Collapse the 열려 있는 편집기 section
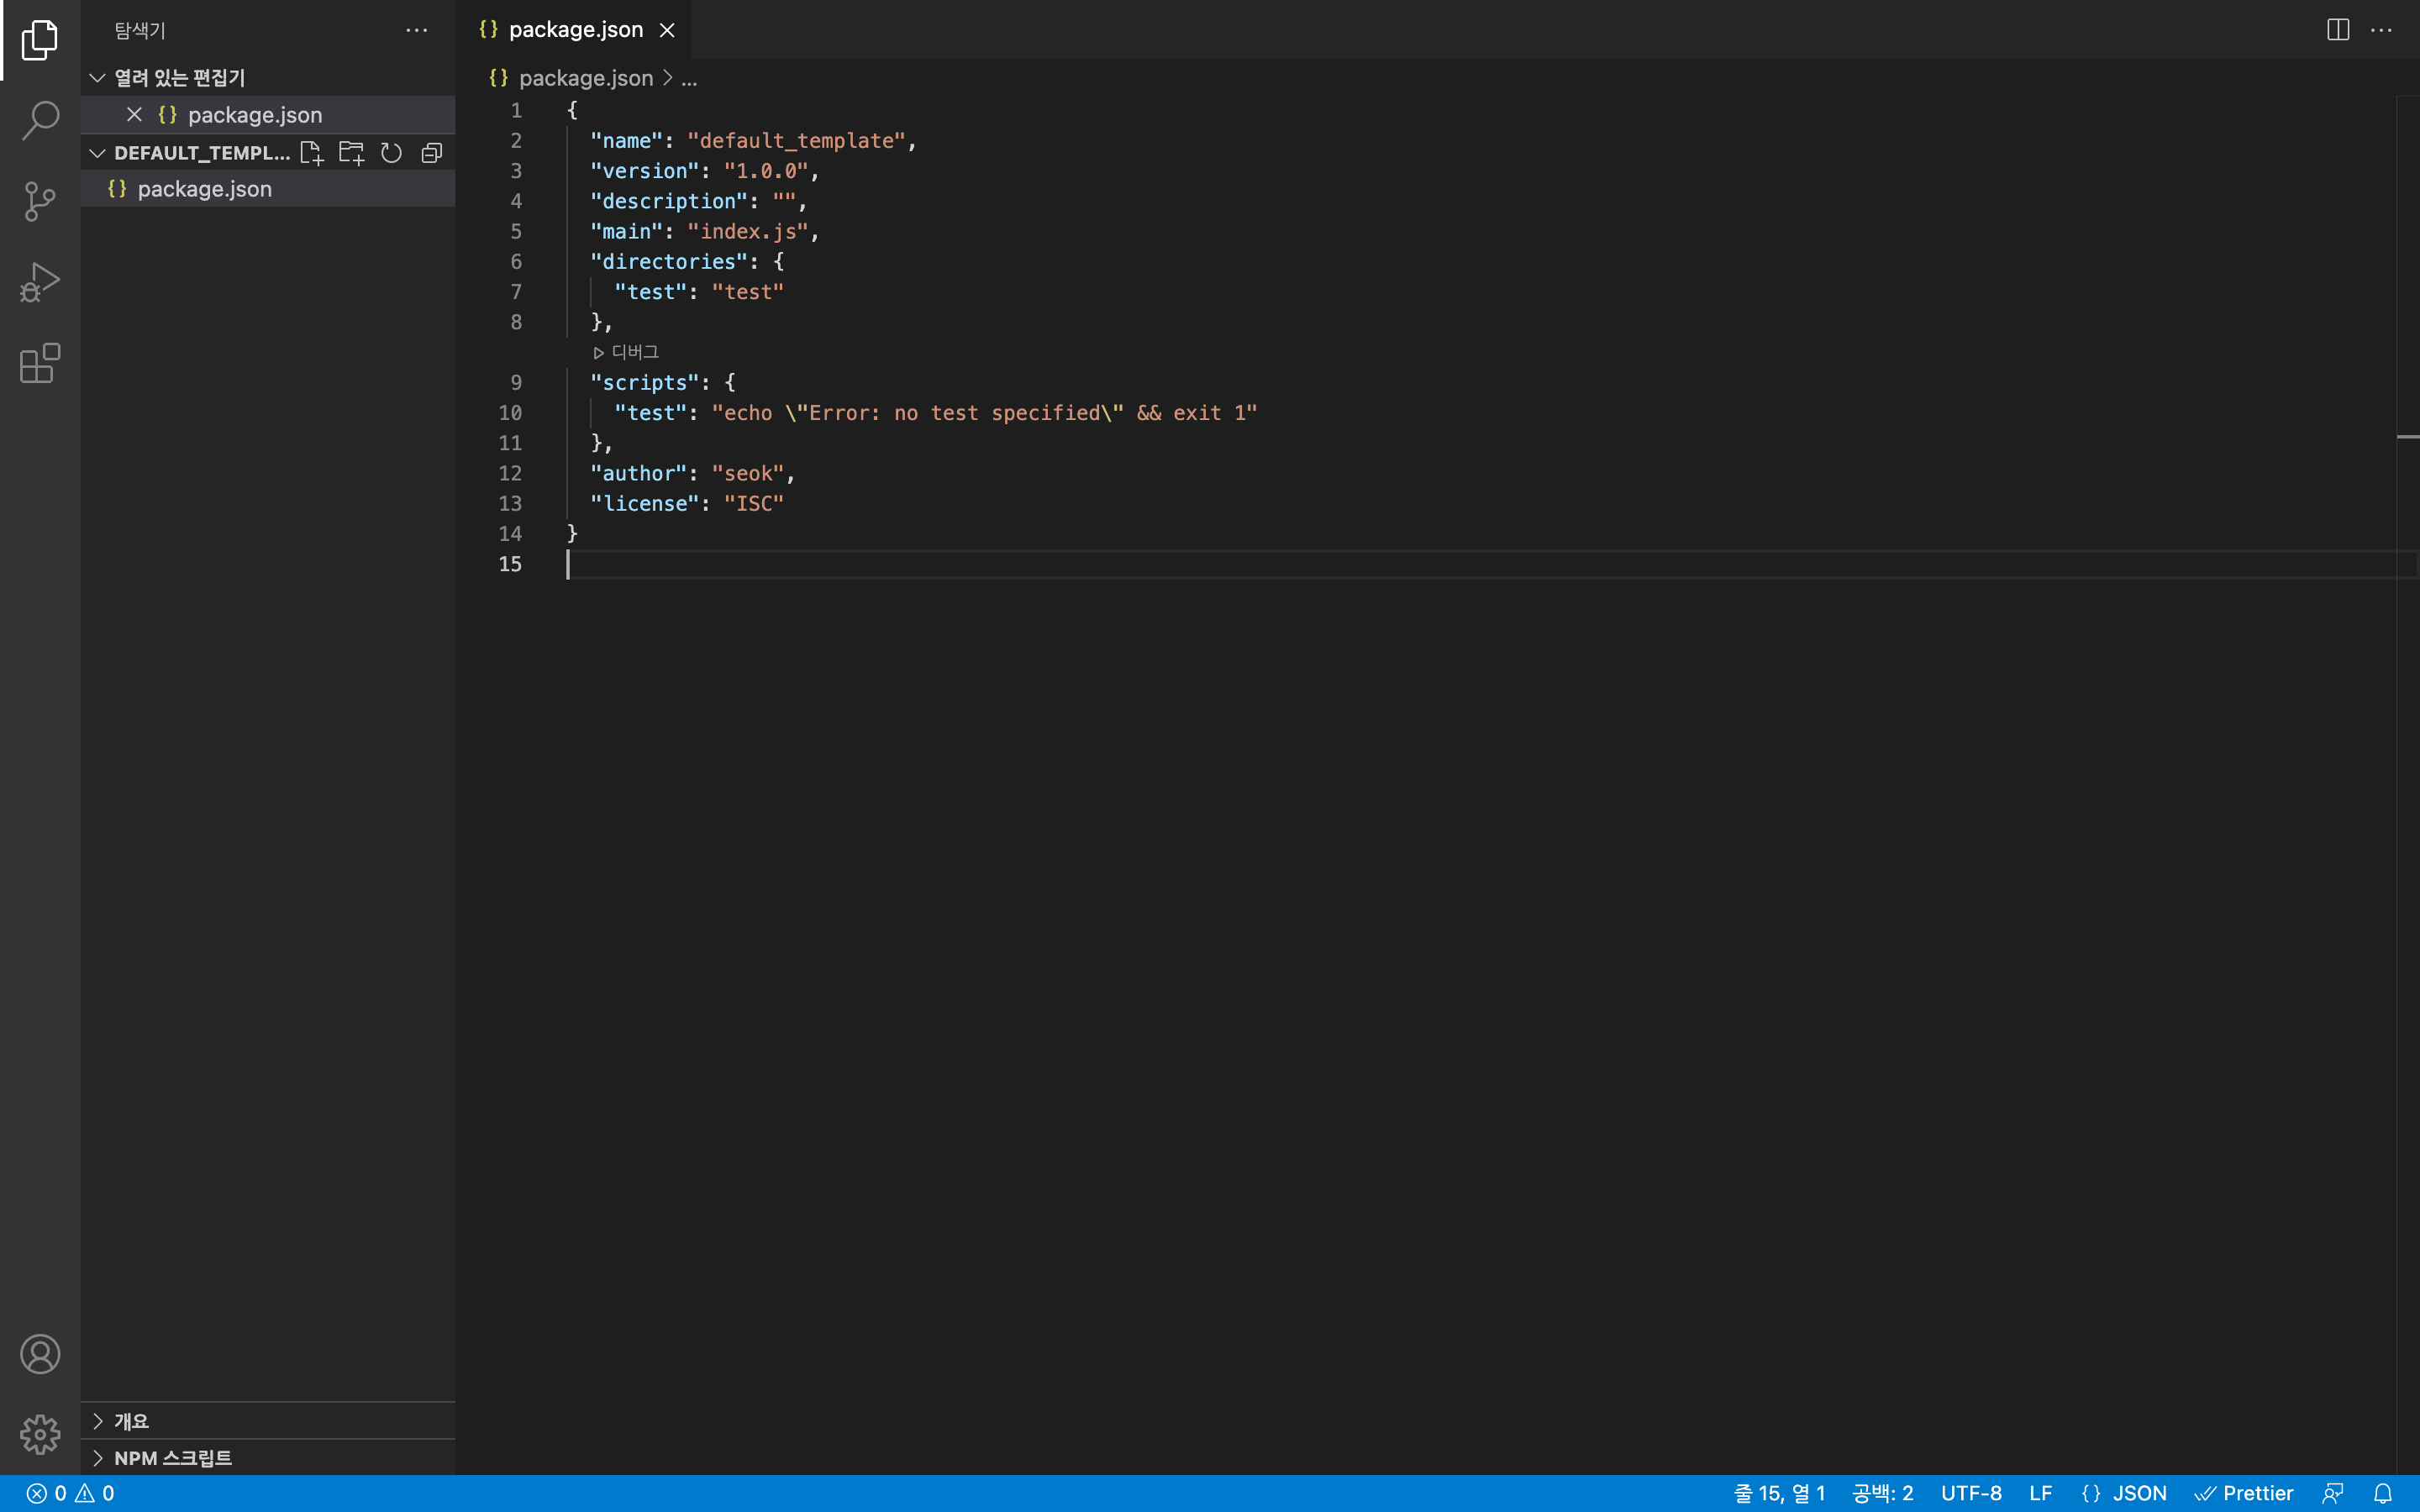 point(268,77)
